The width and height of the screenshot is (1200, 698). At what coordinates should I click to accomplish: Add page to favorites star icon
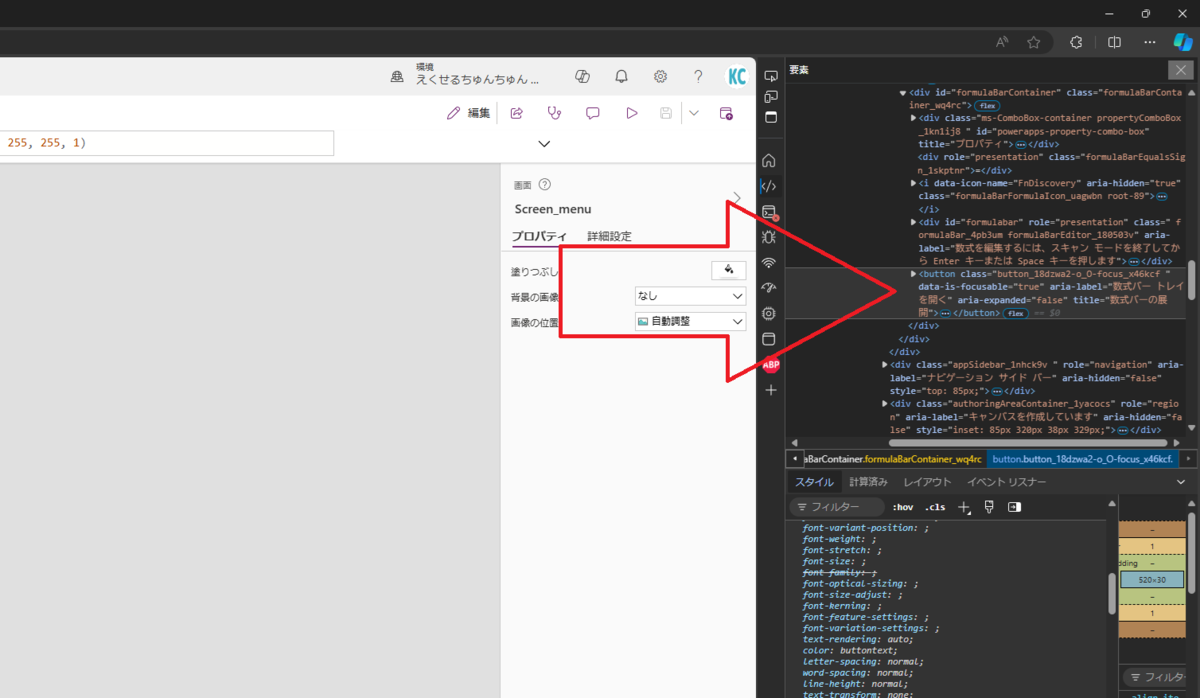pyautogui.click(x=1034, y=42)
